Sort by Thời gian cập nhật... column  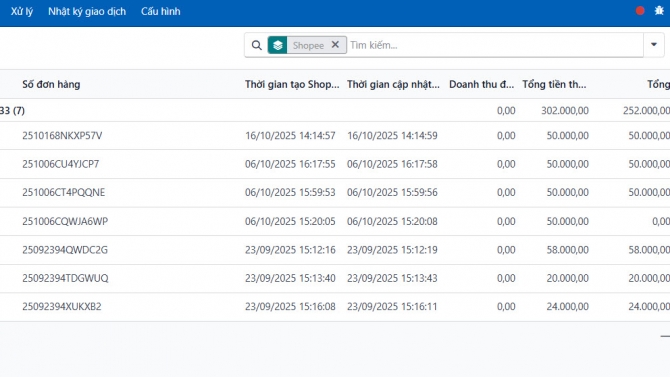click(x=393, y=85)
